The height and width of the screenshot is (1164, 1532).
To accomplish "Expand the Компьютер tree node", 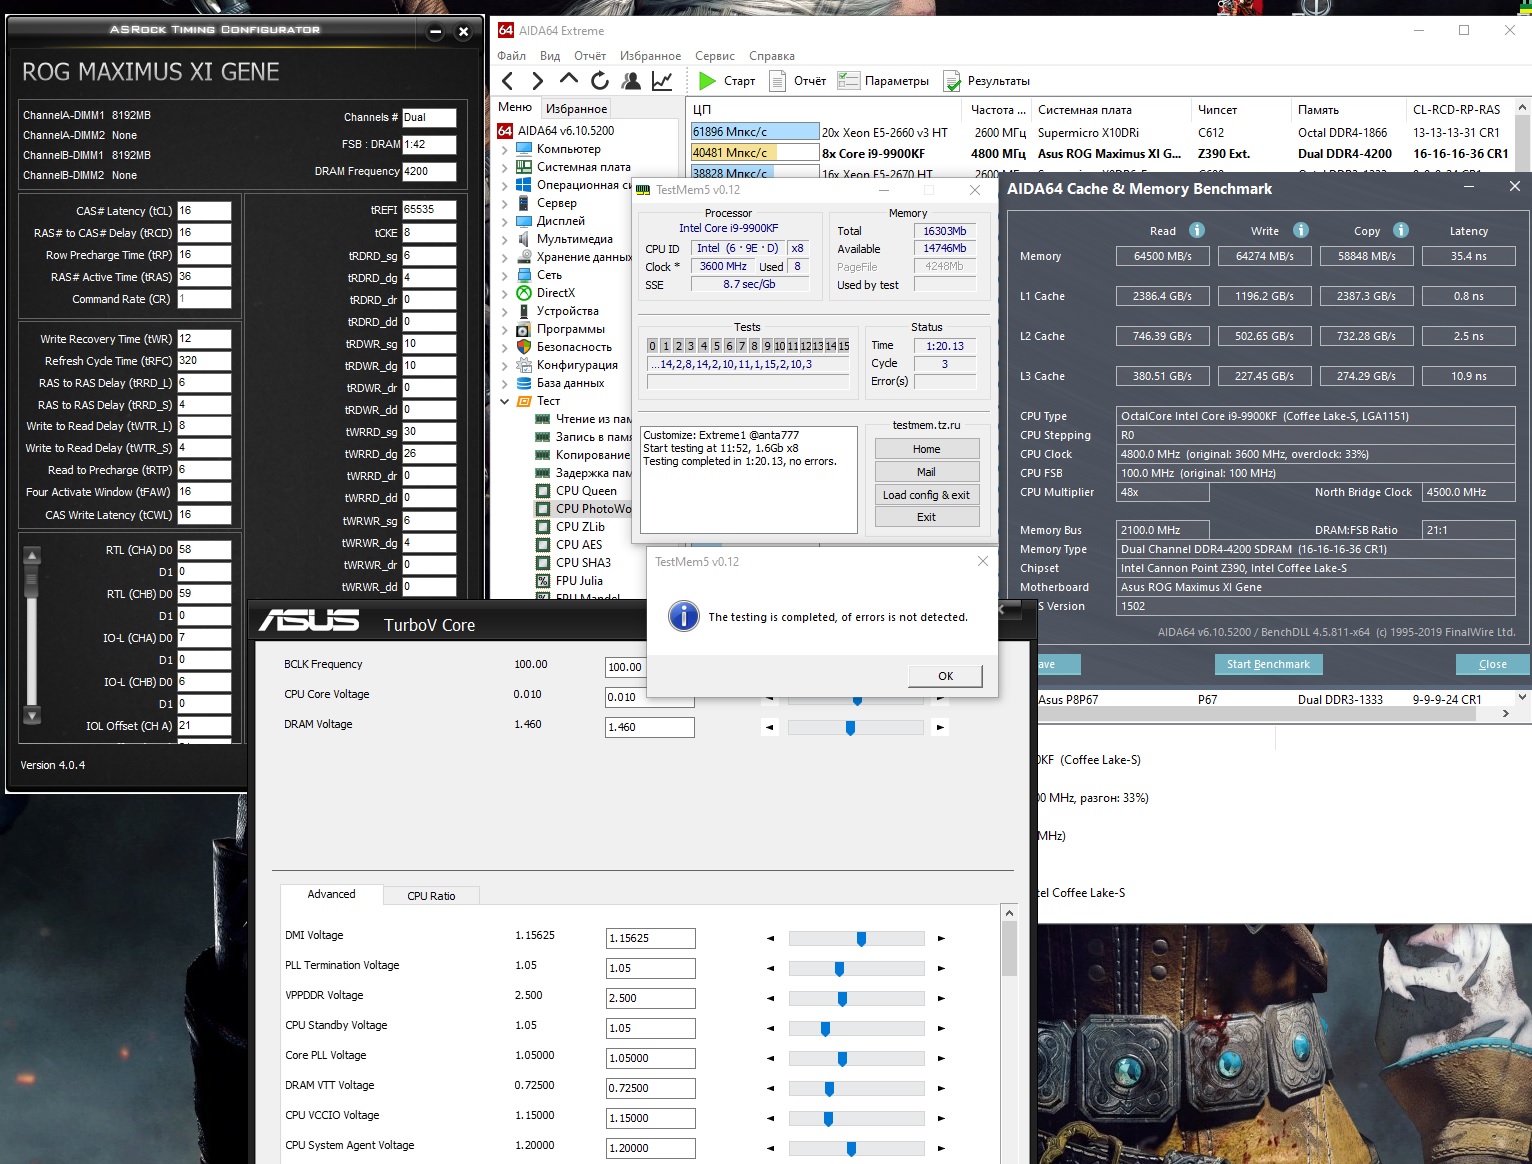I will (505, 149).
